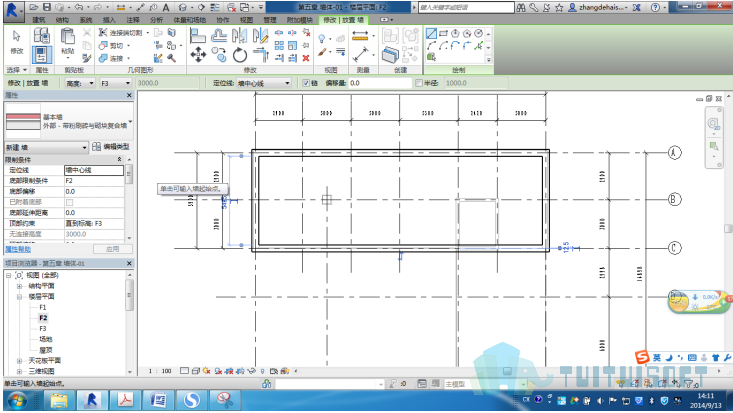Screen dimensions: 733x413
Task: Close the Properties panel
Action: point(129,95)
